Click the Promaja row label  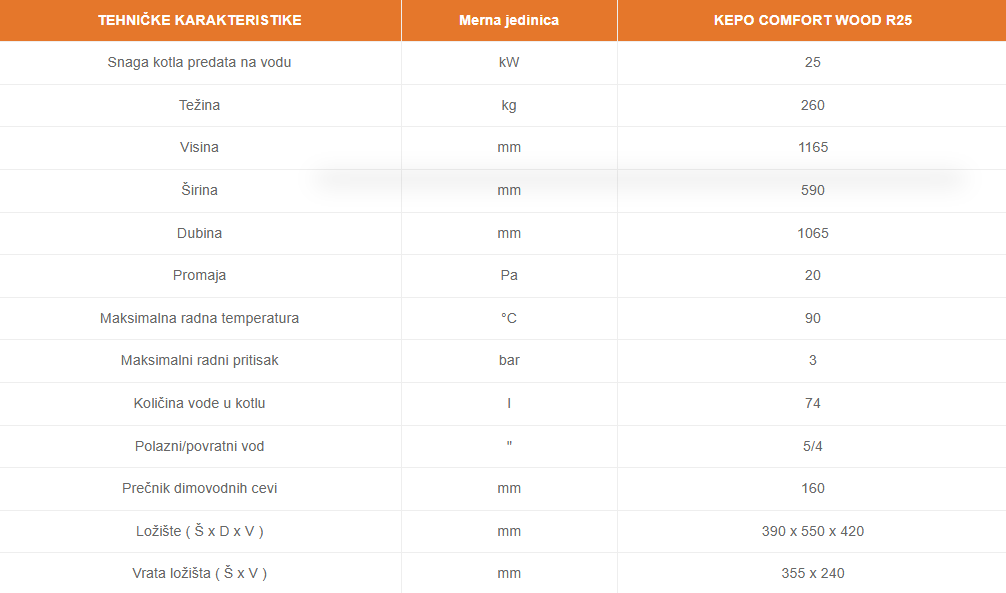pos(200,275)
